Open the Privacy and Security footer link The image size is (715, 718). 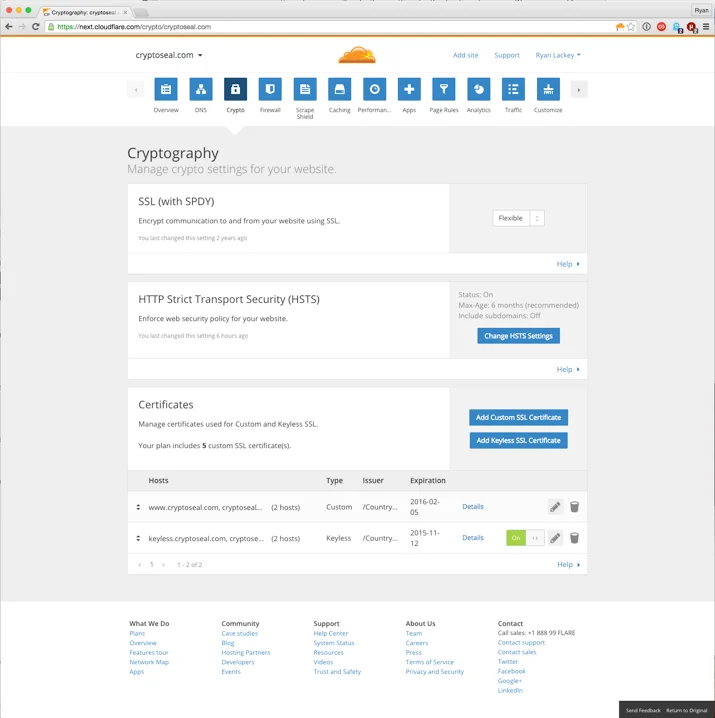(435, 672)
